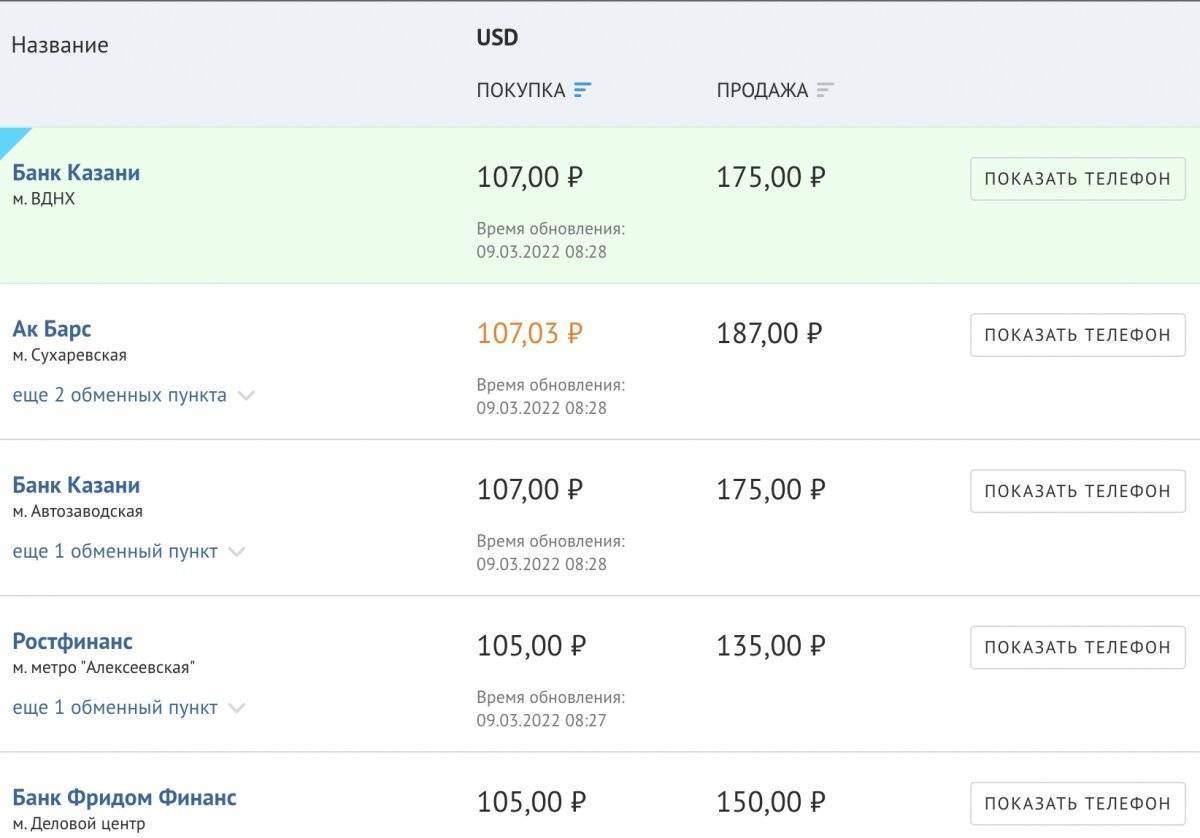Click the Название column header
The width and height of the screenshot is (1200, 838).
click(x=60, y=45)
